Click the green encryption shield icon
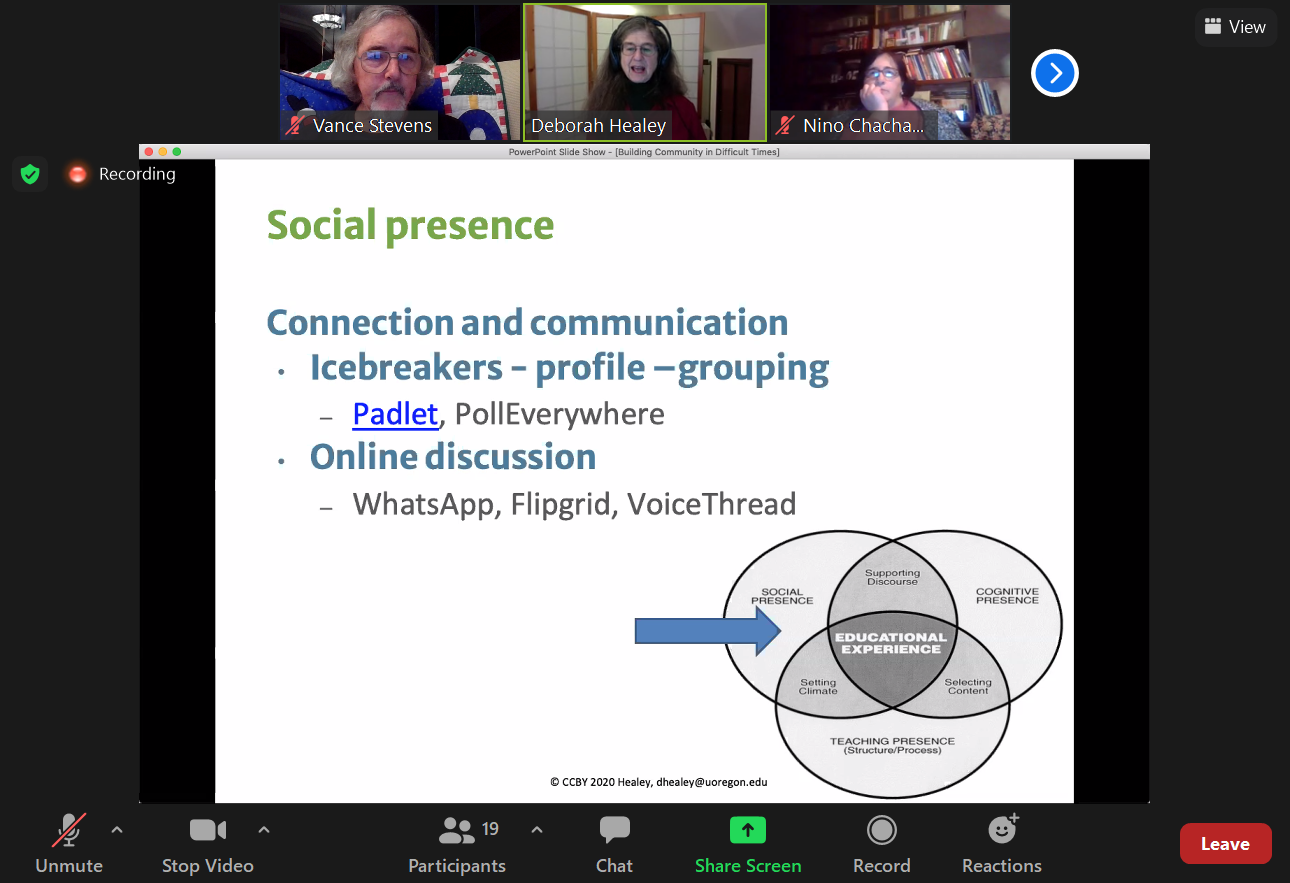This screenshot has width=1290, height=883. [x=30, y=174]
